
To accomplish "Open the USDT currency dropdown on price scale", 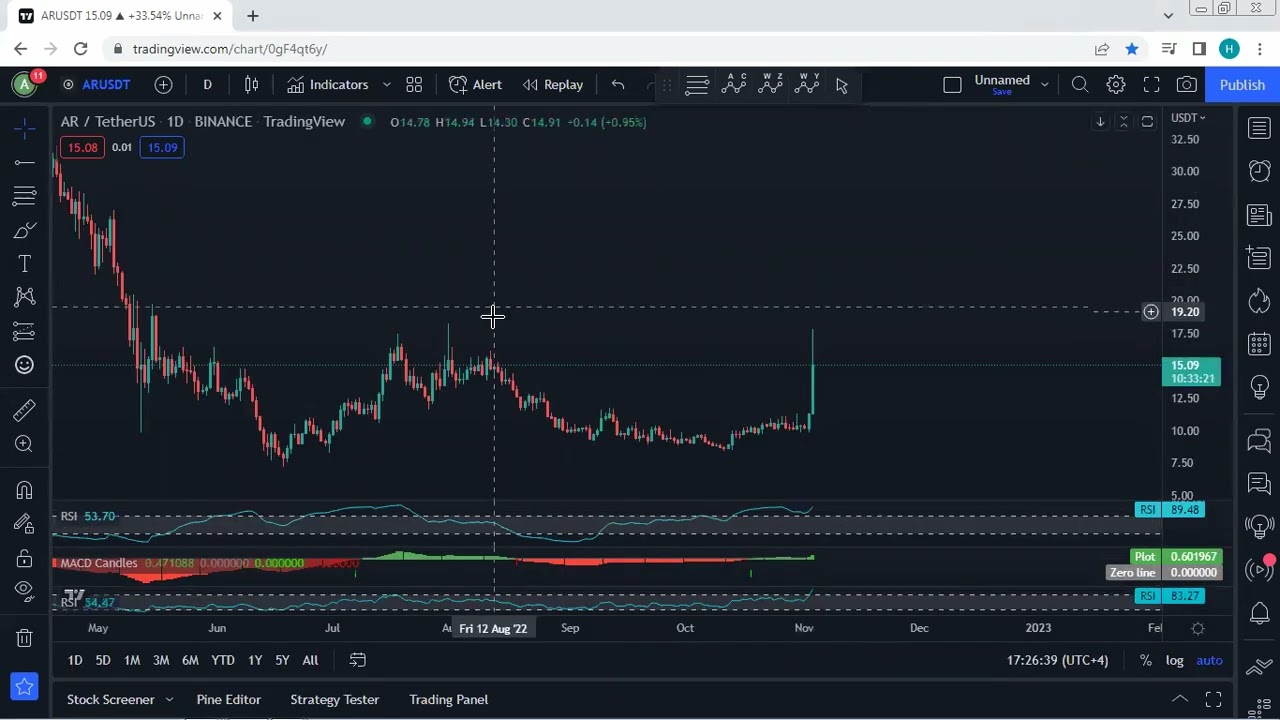I will 1188,118.
